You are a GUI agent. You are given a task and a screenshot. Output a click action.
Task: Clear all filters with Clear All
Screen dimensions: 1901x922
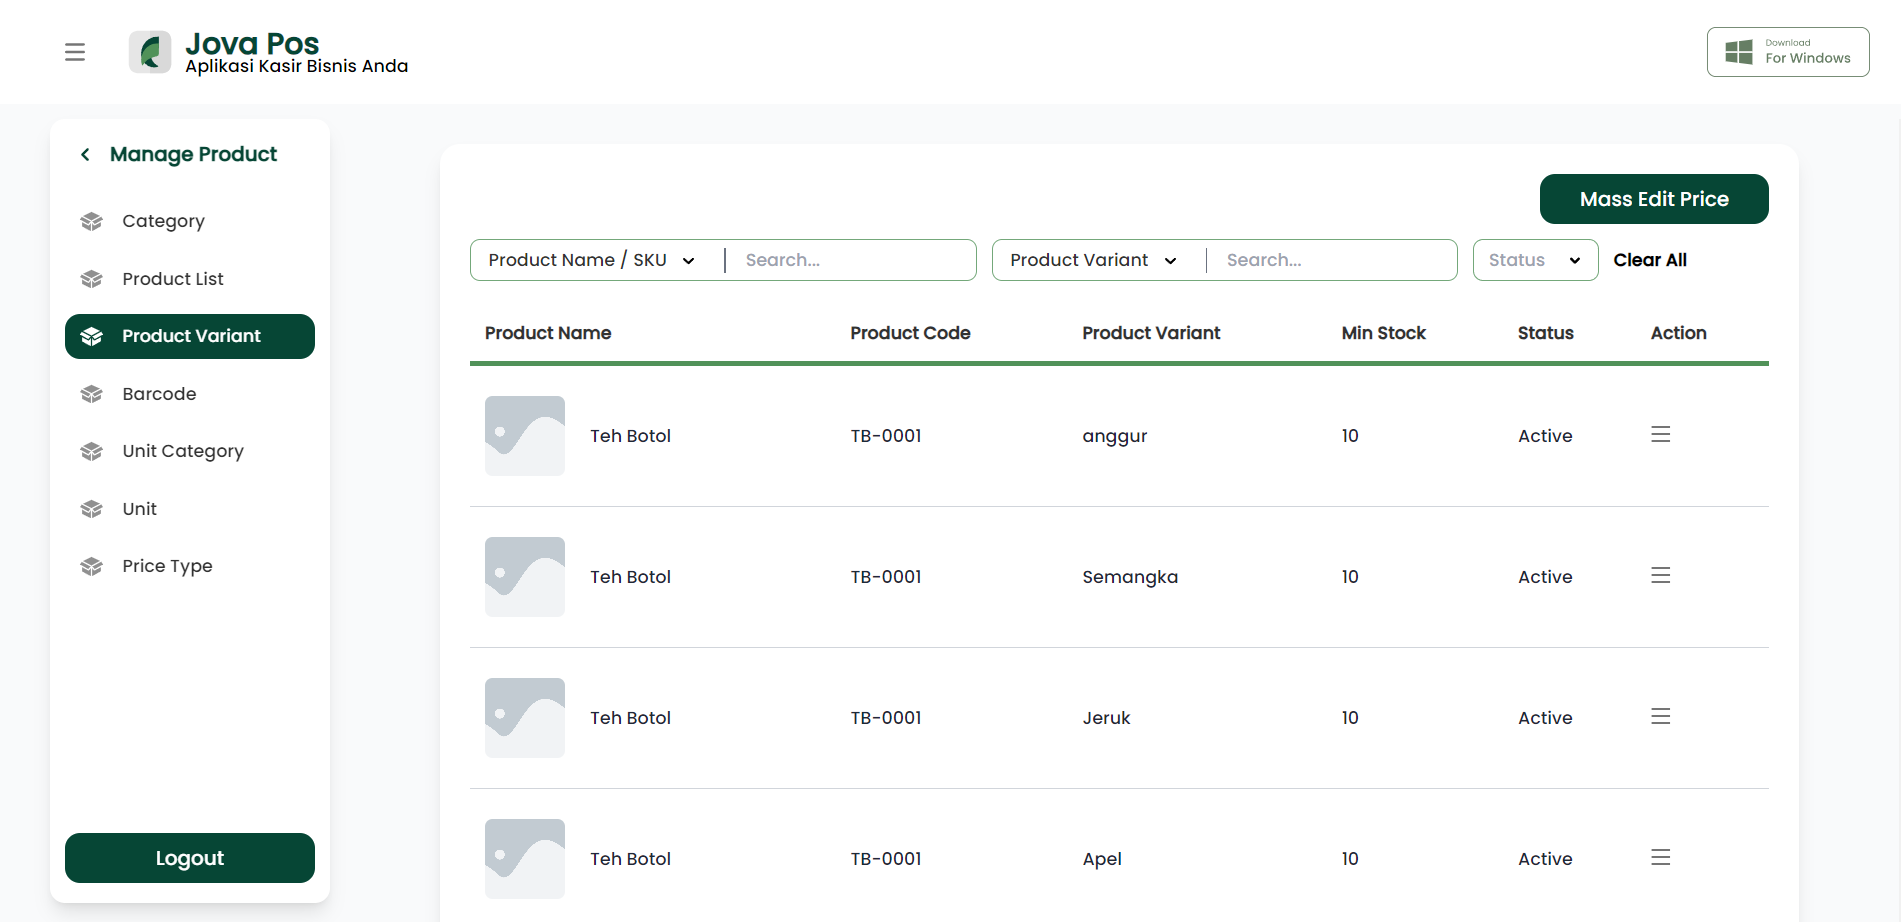[1650, 260]
